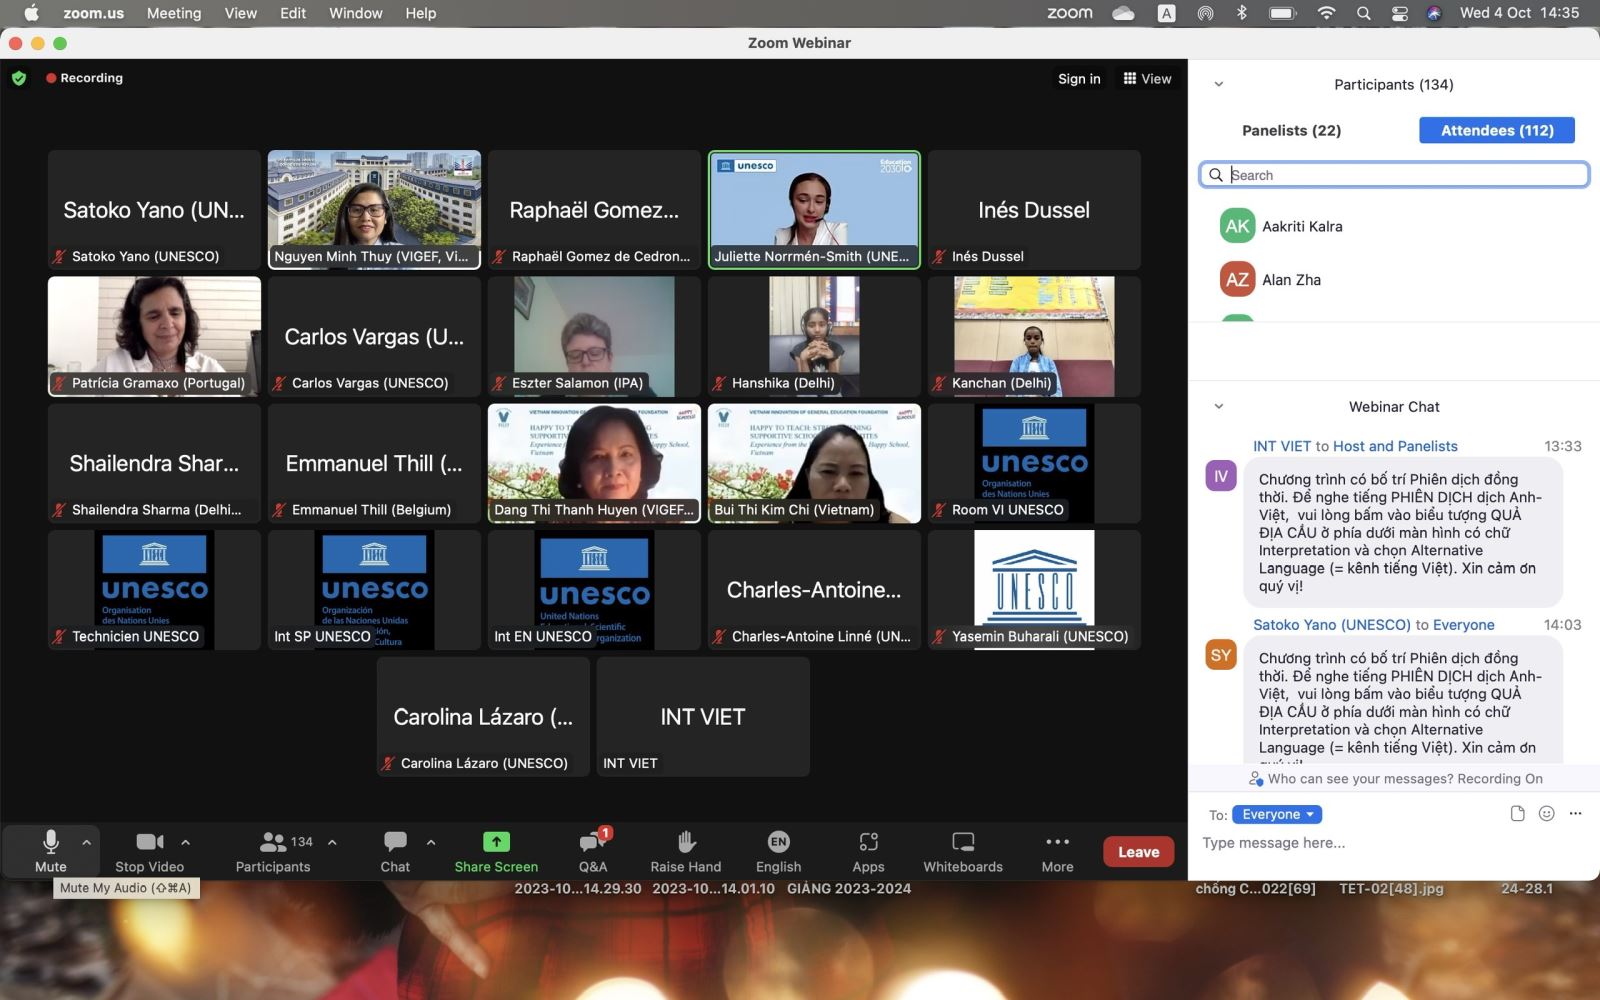
Task: Click 'Who can see your messages?' notice
Action: click(1395, 779)
